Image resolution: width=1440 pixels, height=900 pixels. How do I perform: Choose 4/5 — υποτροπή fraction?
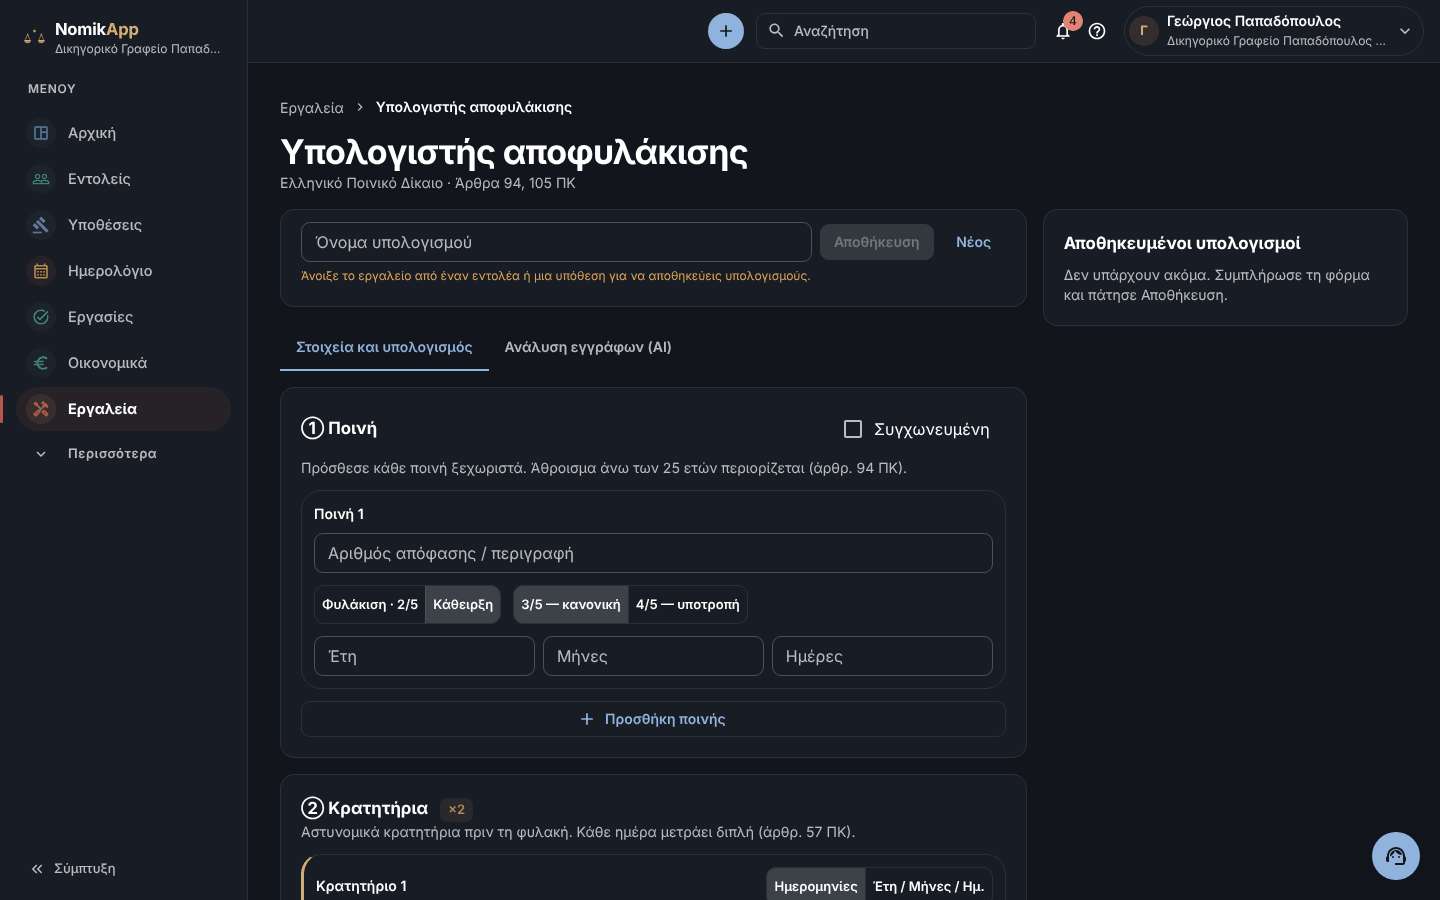point(688,604)
